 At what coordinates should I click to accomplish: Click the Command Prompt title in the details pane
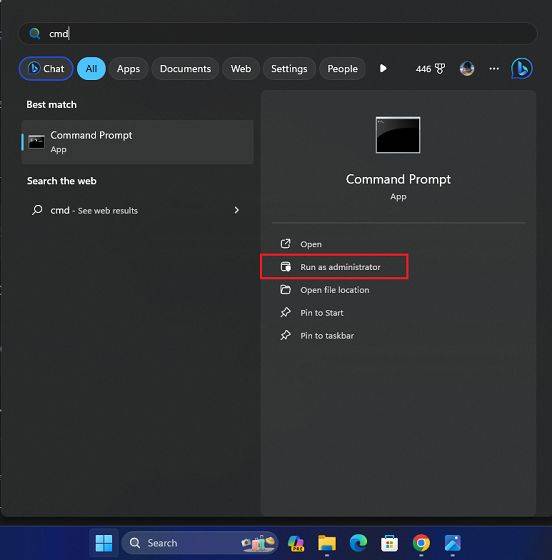(x=398, y=179)
